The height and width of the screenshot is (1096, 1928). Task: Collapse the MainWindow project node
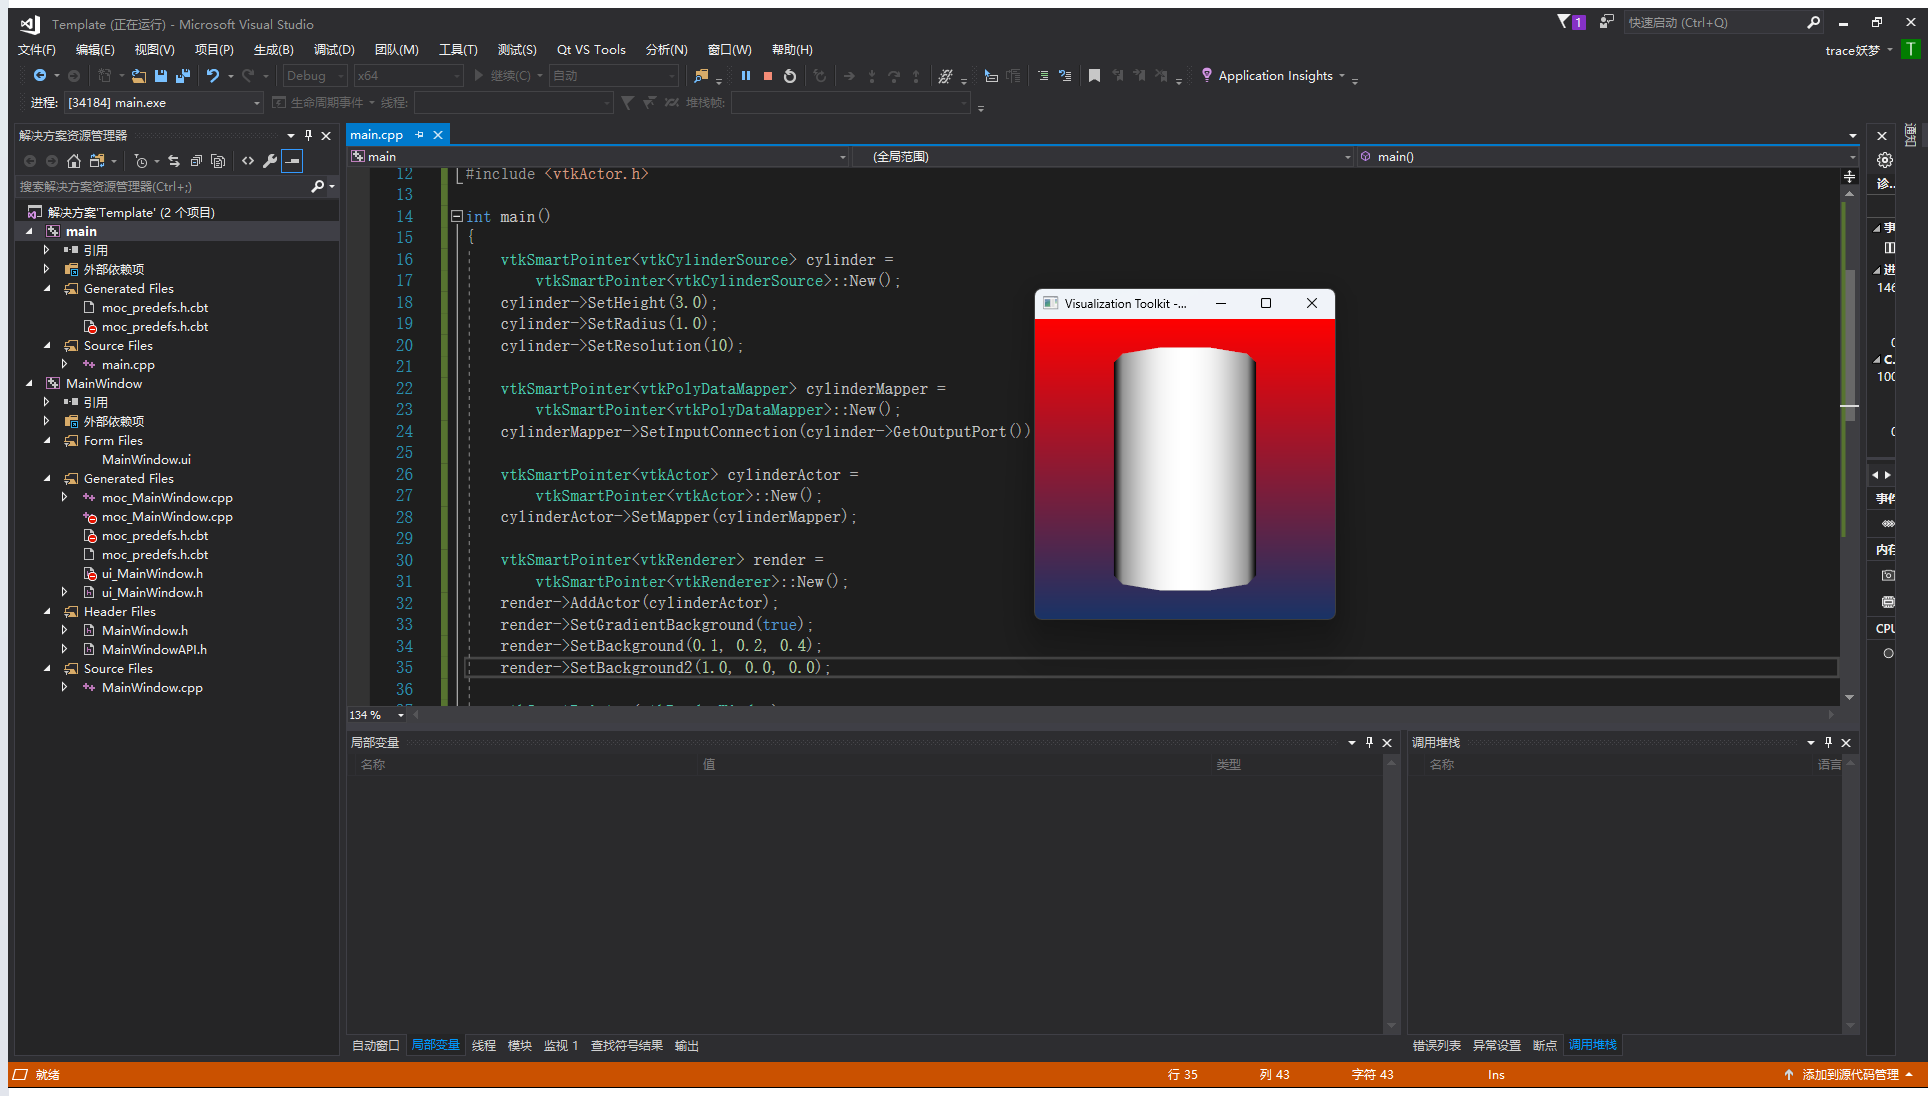tap(29, 383)
